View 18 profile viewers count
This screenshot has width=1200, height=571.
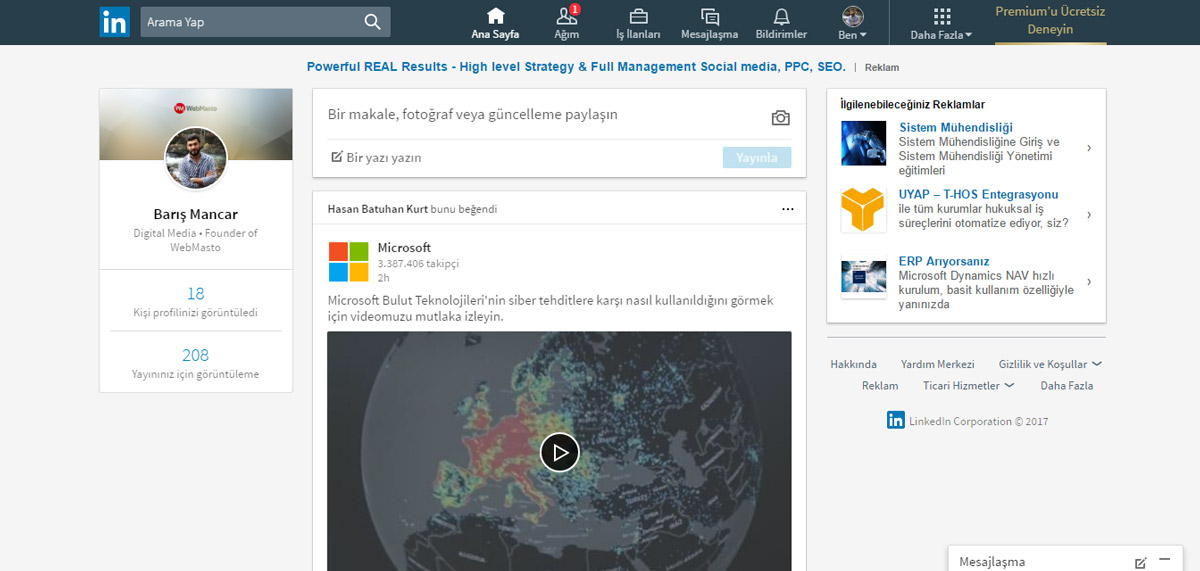point(196,294)
